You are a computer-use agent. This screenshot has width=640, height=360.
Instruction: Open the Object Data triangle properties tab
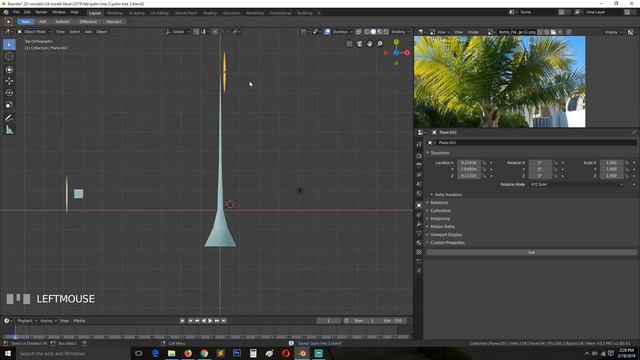pos(419,233)
